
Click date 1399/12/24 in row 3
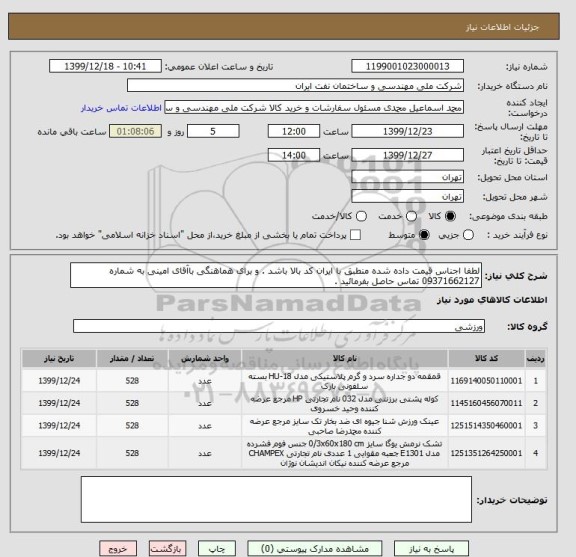tap(59, 425)
